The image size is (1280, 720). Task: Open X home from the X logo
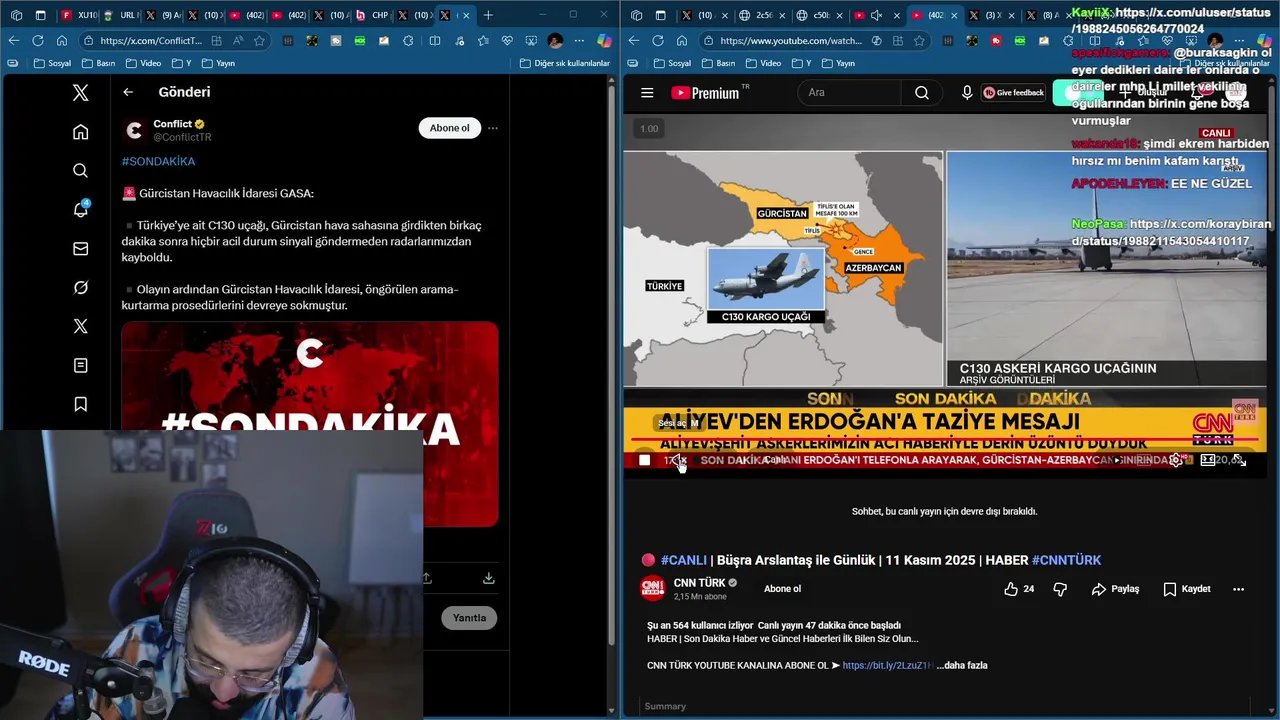[x=81, y=93]
